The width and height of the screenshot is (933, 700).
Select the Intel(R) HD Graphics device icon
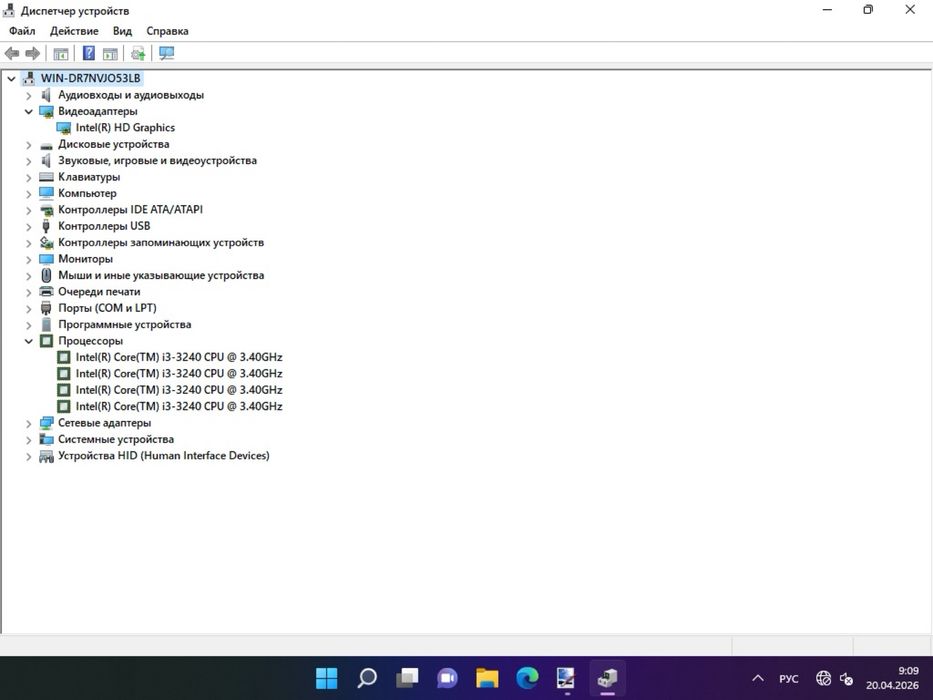click(x=64, y=128)
